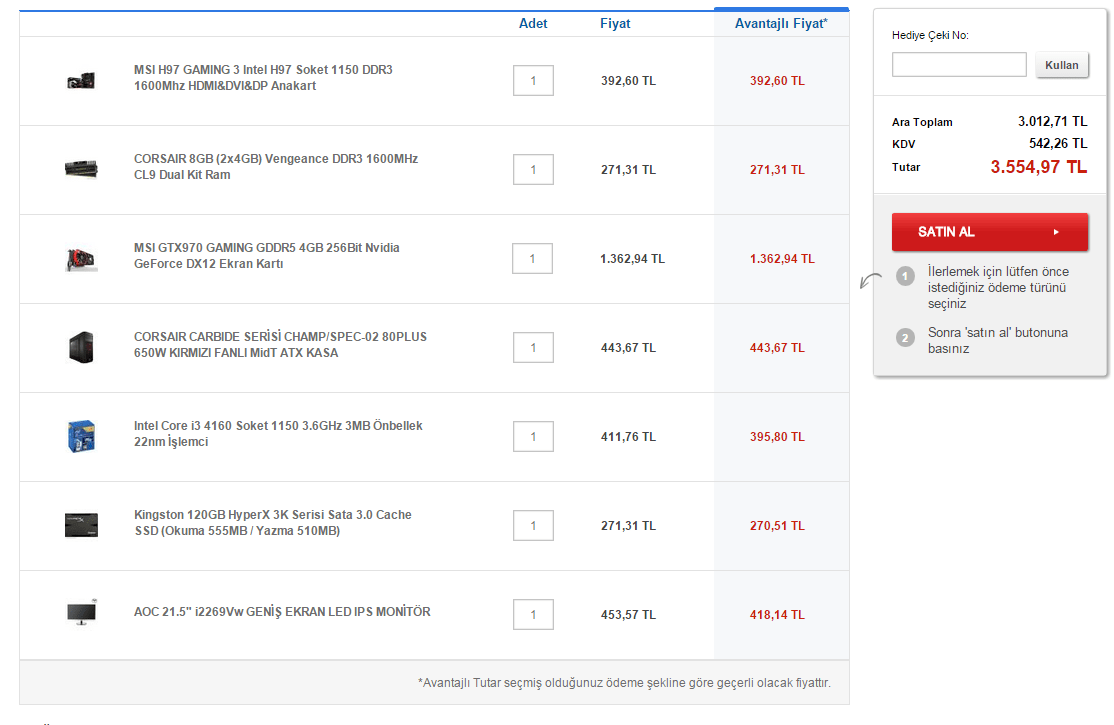This screenshot has height=725, width=1114.
Task: Click the 418,14 TL advantage price
Action: (x=777, y=614)
